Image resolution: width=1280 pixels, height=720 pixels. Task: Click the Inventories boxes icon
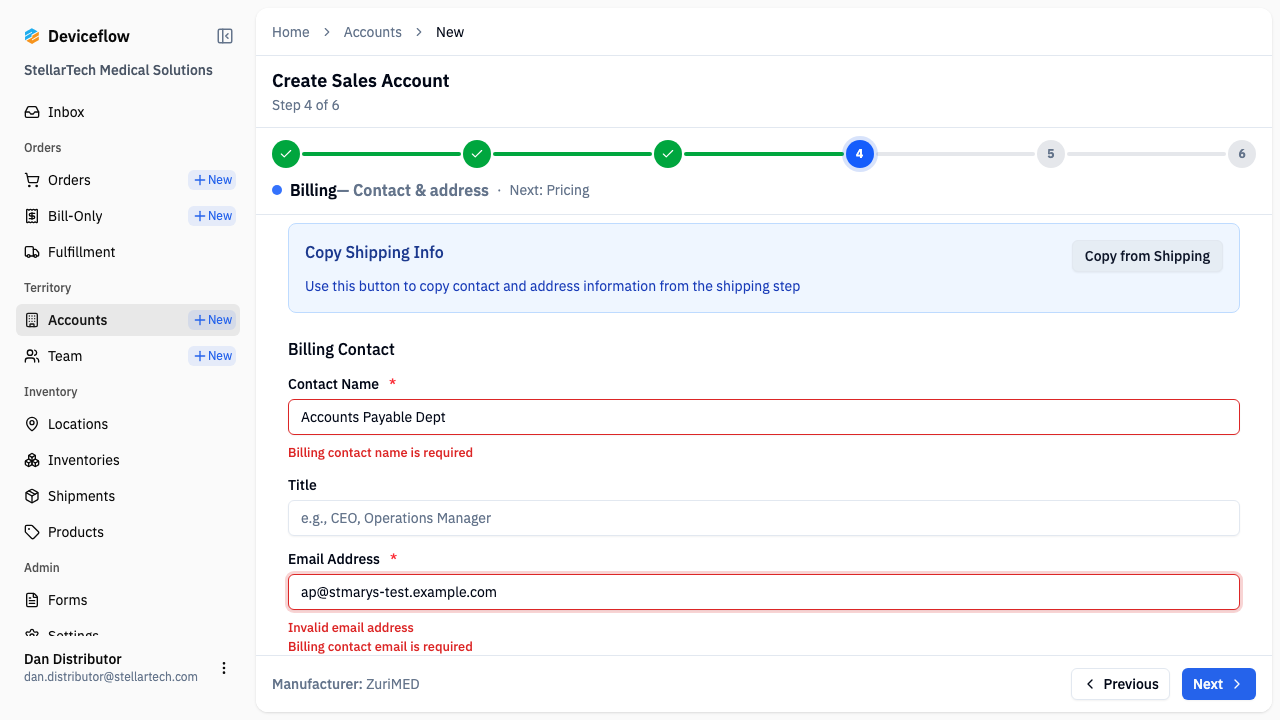[32, 460]
